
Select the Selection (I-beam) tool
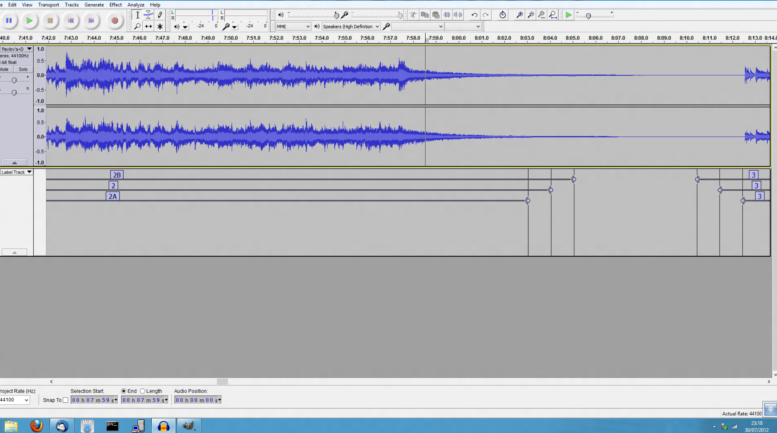point(137,15)
